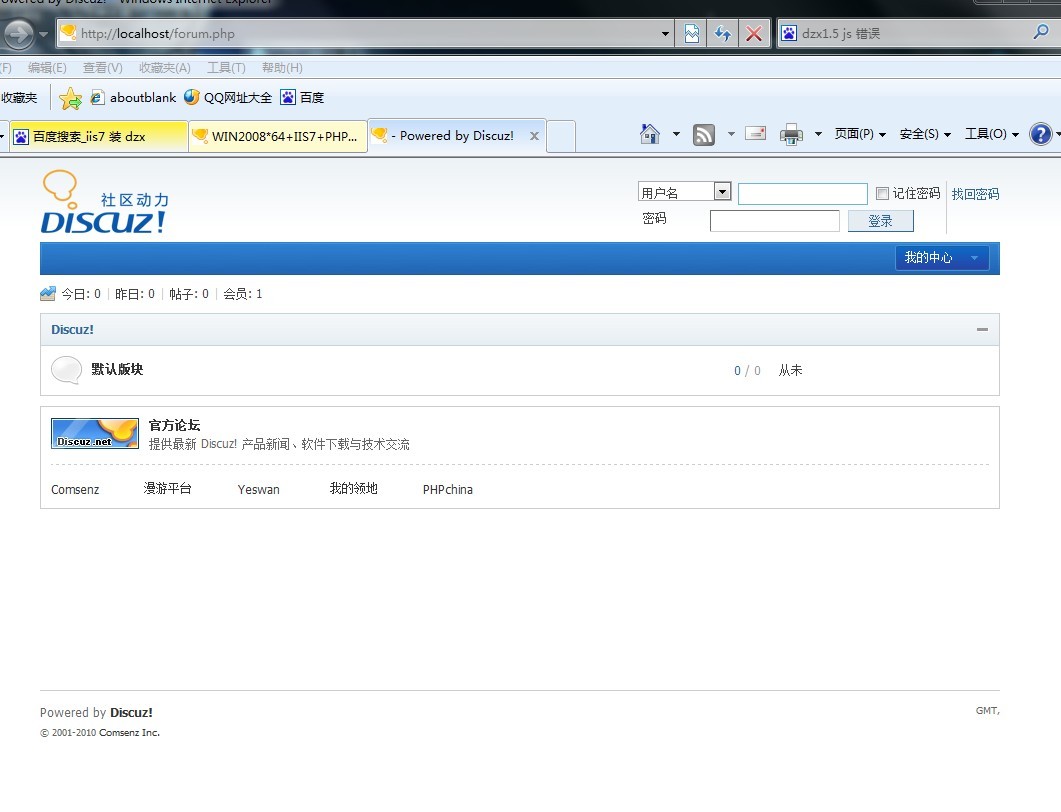Click the 登录 login button
1061x812 pixels.
click(x=880, y=221)
